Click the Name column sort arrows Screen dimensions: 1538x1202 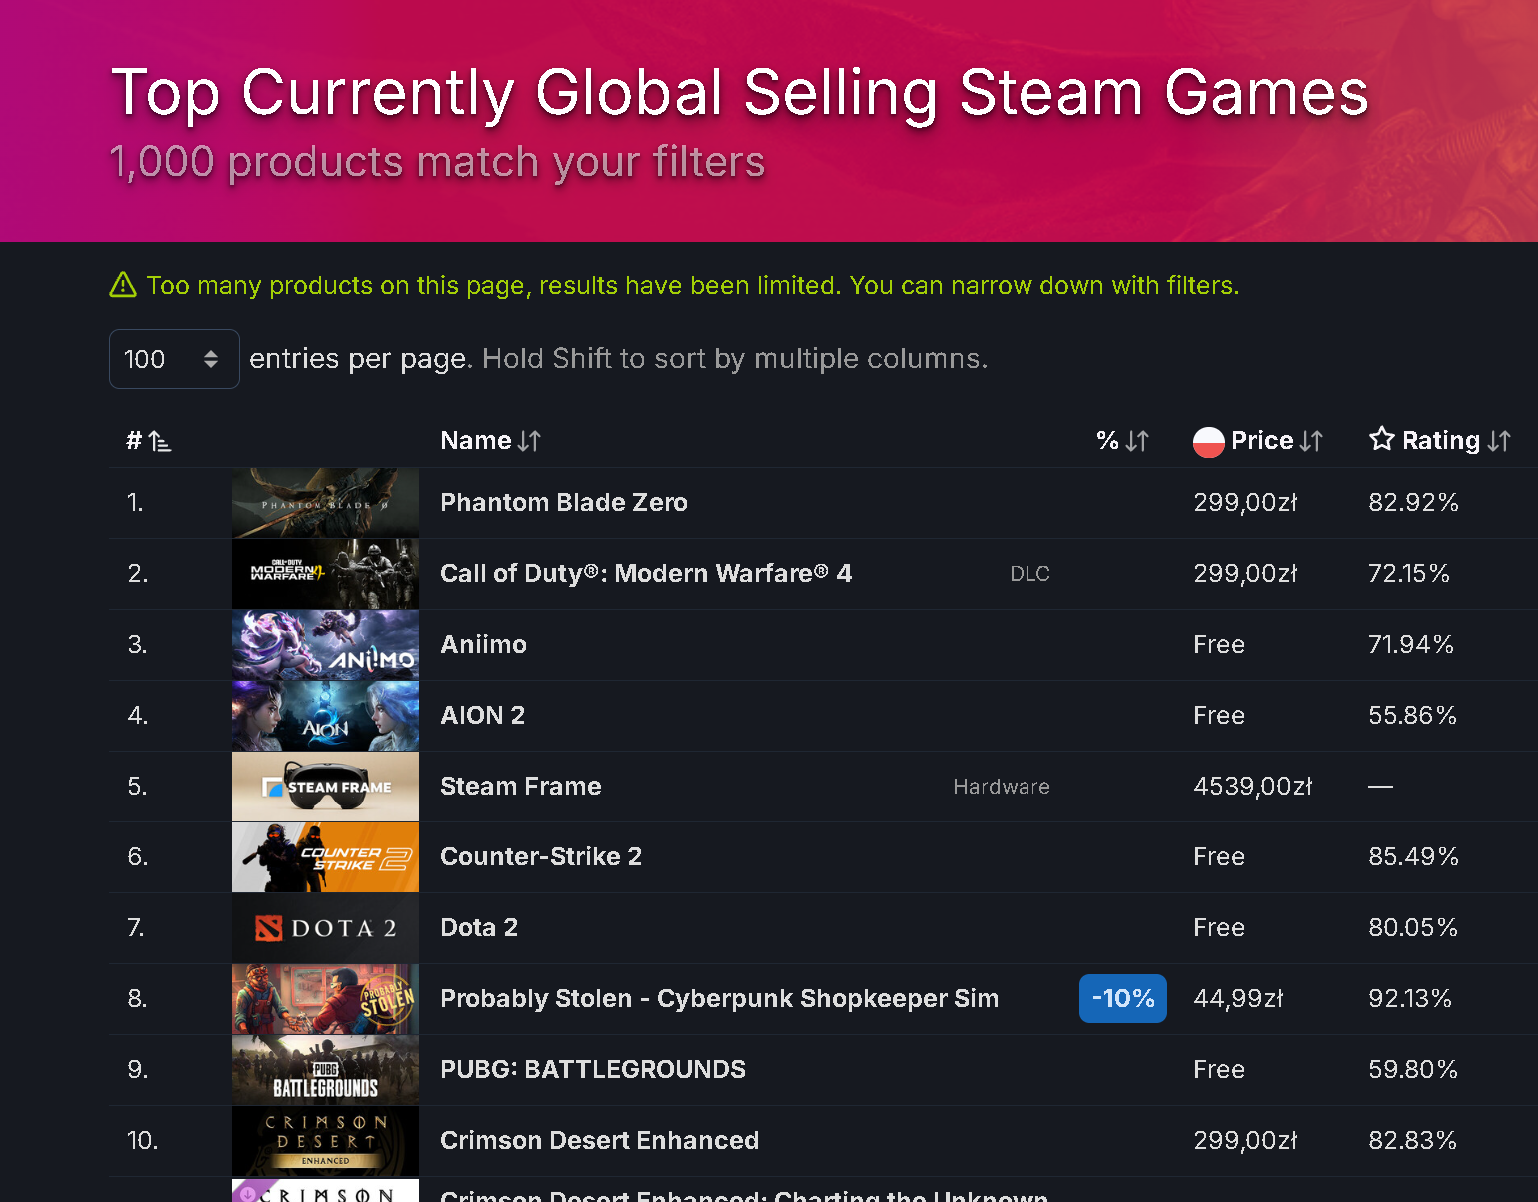point(530,441)
